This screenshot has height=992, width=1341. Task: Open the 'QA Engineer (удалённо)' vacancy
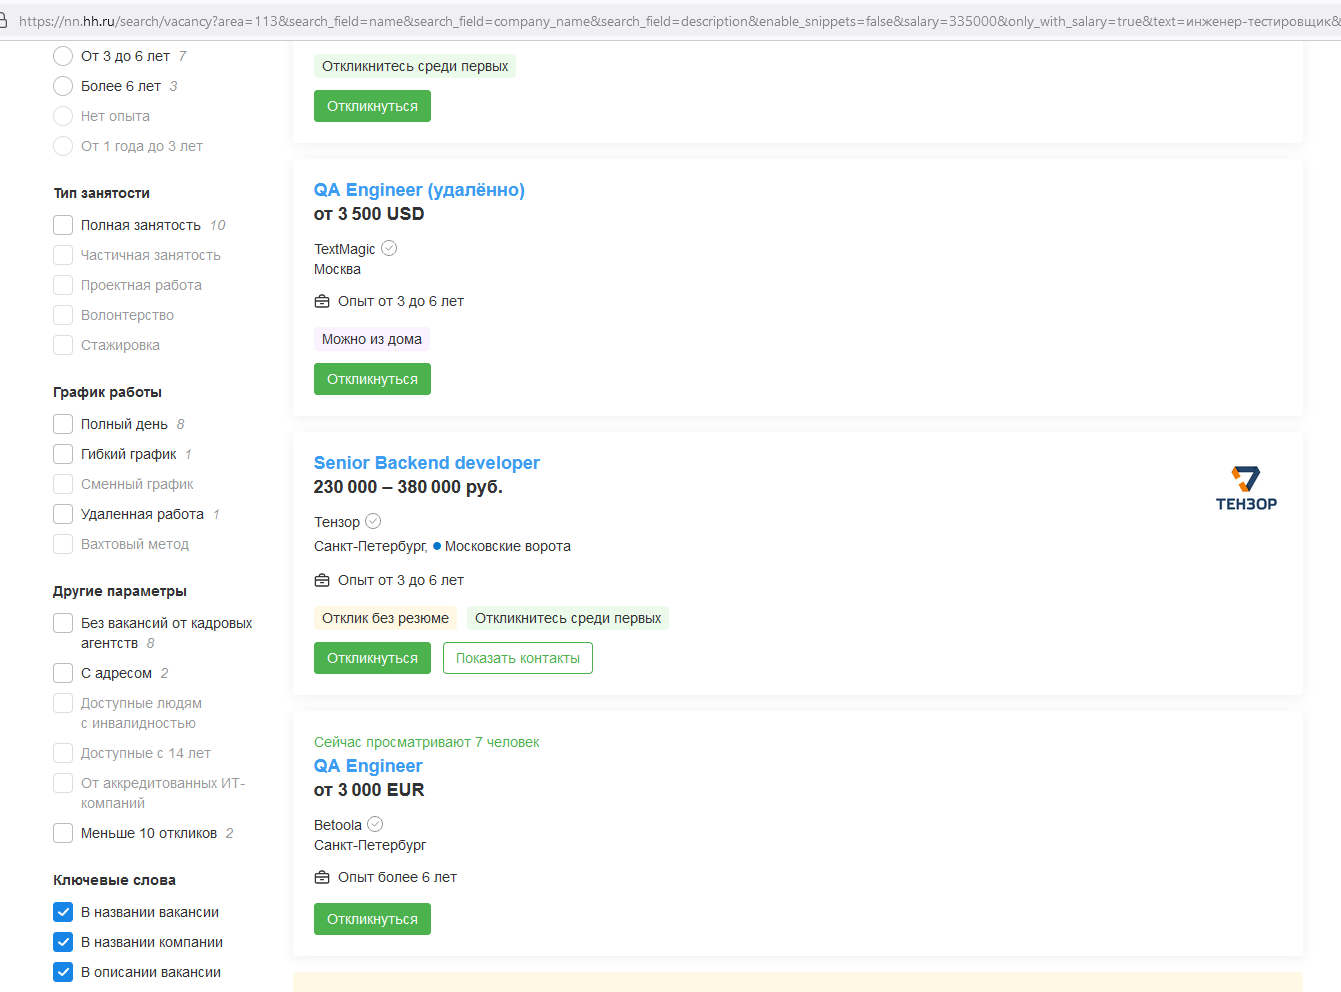(x=419, y=190)
